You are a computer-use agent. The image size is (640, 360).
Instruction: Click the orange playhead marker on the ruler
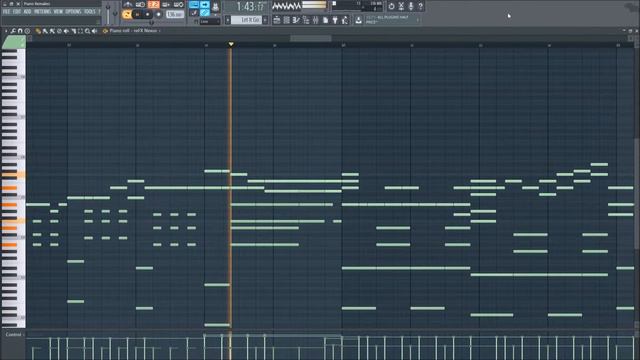(x=231, y=44)
